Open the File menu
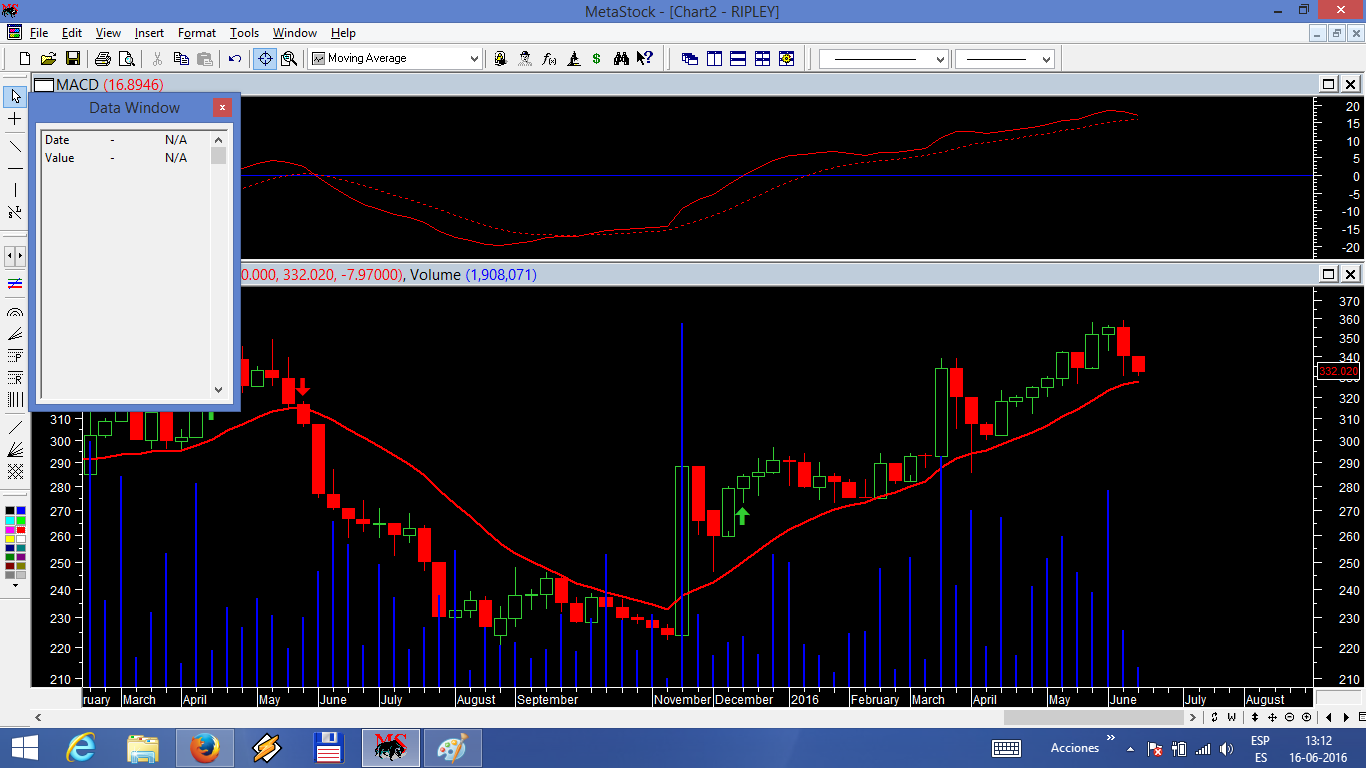 pos(39,33)
